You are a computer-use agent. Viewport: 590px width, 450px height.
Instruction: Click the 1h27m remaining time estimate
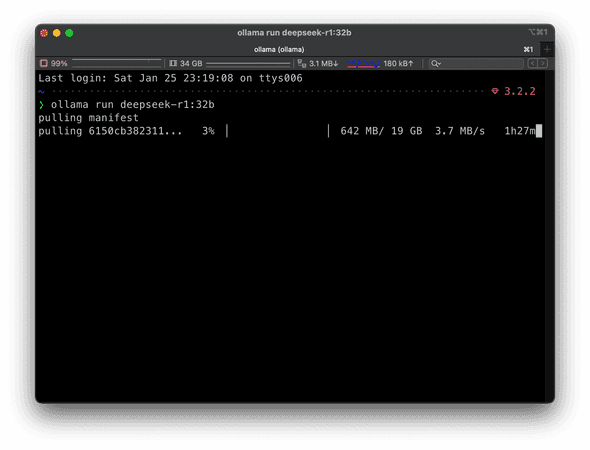pos(520,131)
